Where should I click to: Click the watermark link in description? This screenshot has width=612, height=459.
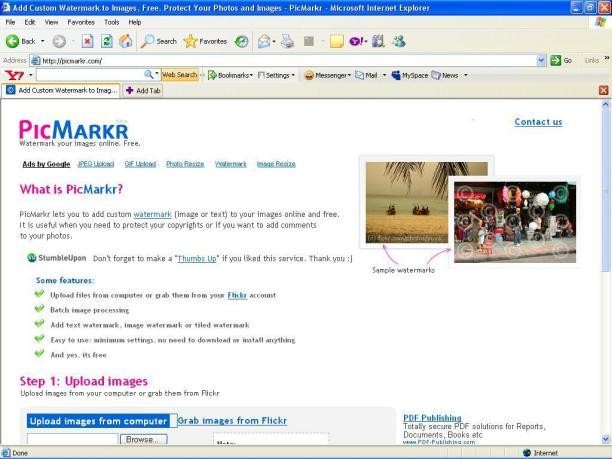coord(153,214)
